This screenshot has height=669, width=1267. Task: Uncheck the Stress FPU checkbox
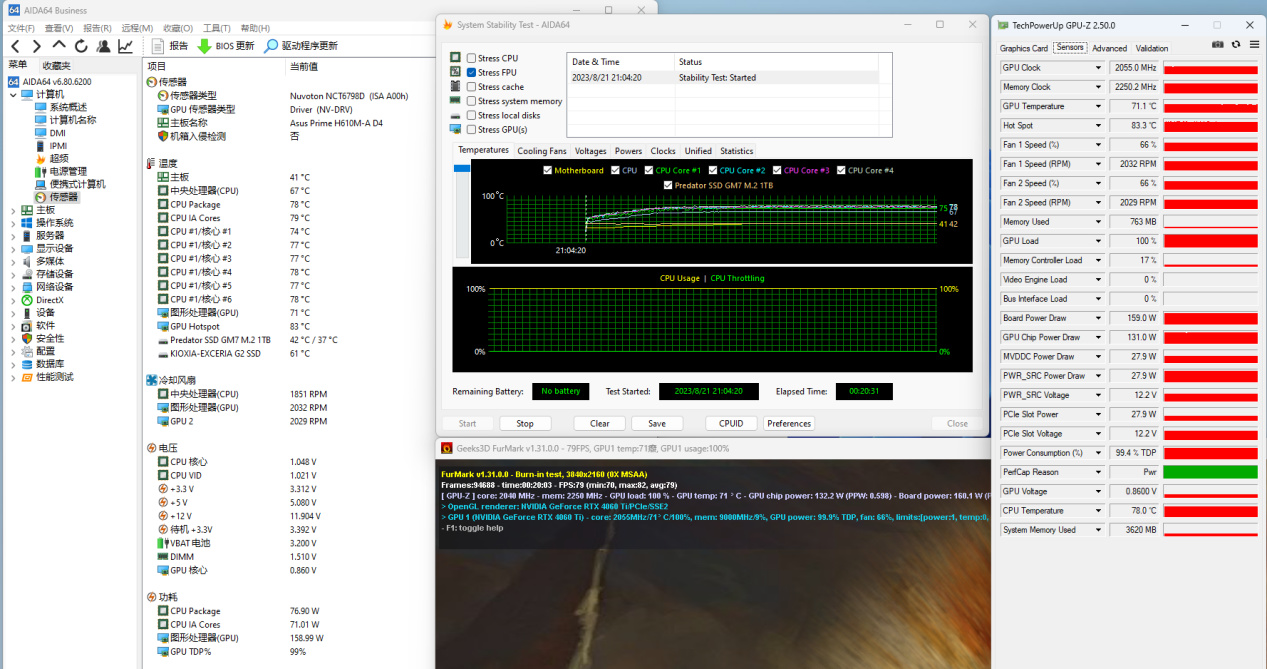[472, 72]
